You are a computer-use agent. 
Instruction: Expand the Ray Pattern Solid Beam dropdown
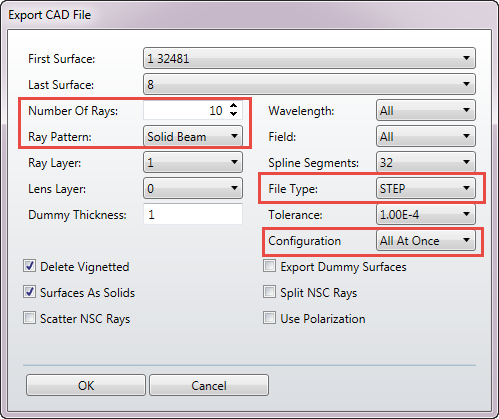(x=193, y=136)
